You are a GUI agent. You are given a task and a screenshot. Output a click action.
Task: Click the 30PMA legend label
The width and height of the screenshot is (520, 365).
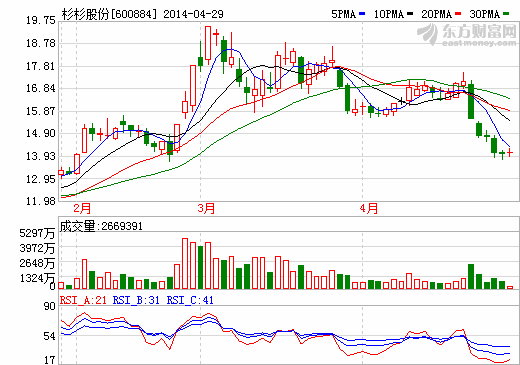point(485,14)
